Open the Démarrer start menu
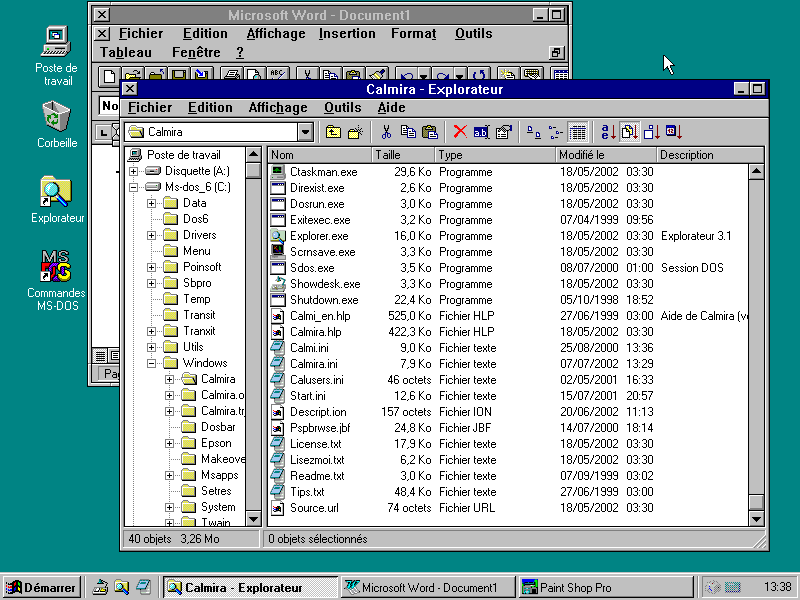Viewport: 800px width, 600px height. [42, 587]
